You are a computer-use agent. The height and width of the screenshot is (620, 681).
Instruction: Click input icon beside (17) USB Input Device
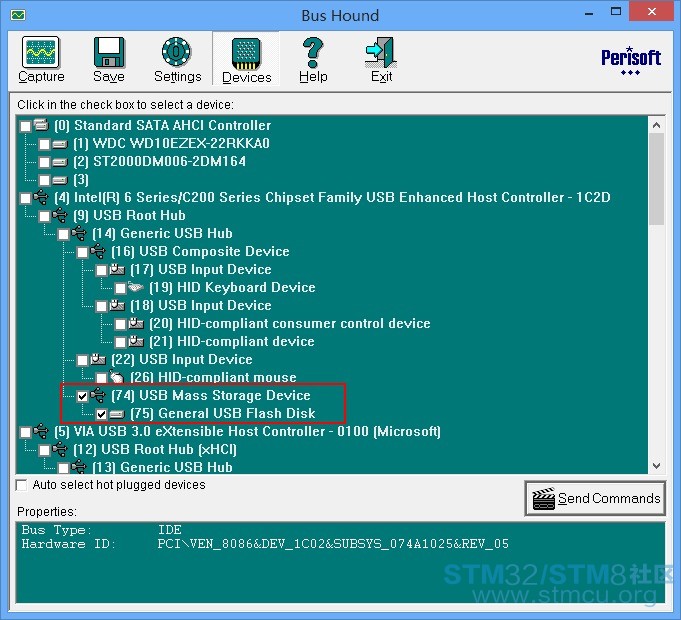[117, 270]
